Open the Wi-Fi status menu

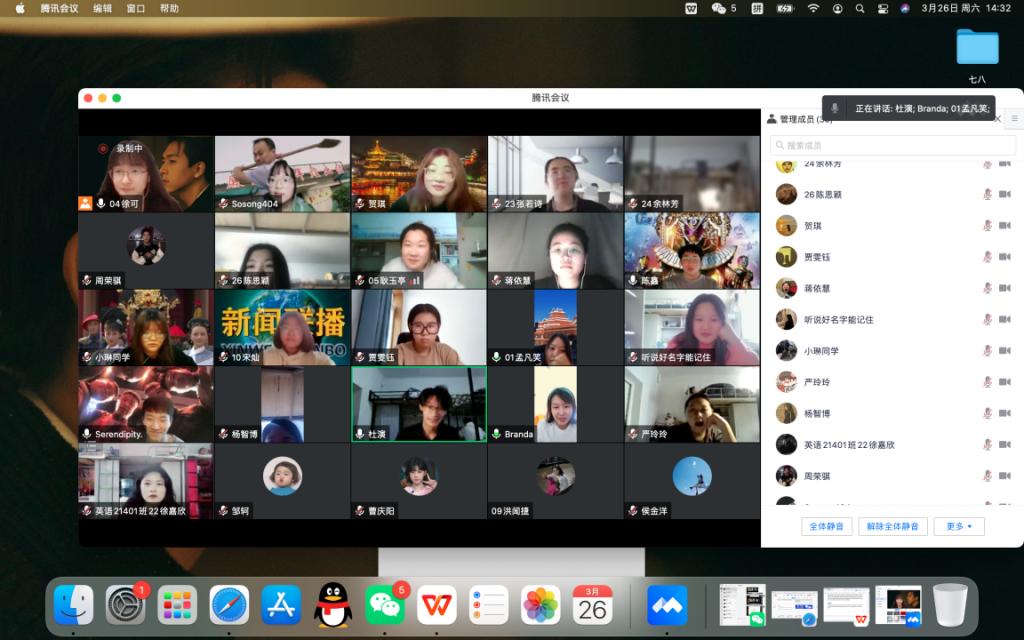813,8
